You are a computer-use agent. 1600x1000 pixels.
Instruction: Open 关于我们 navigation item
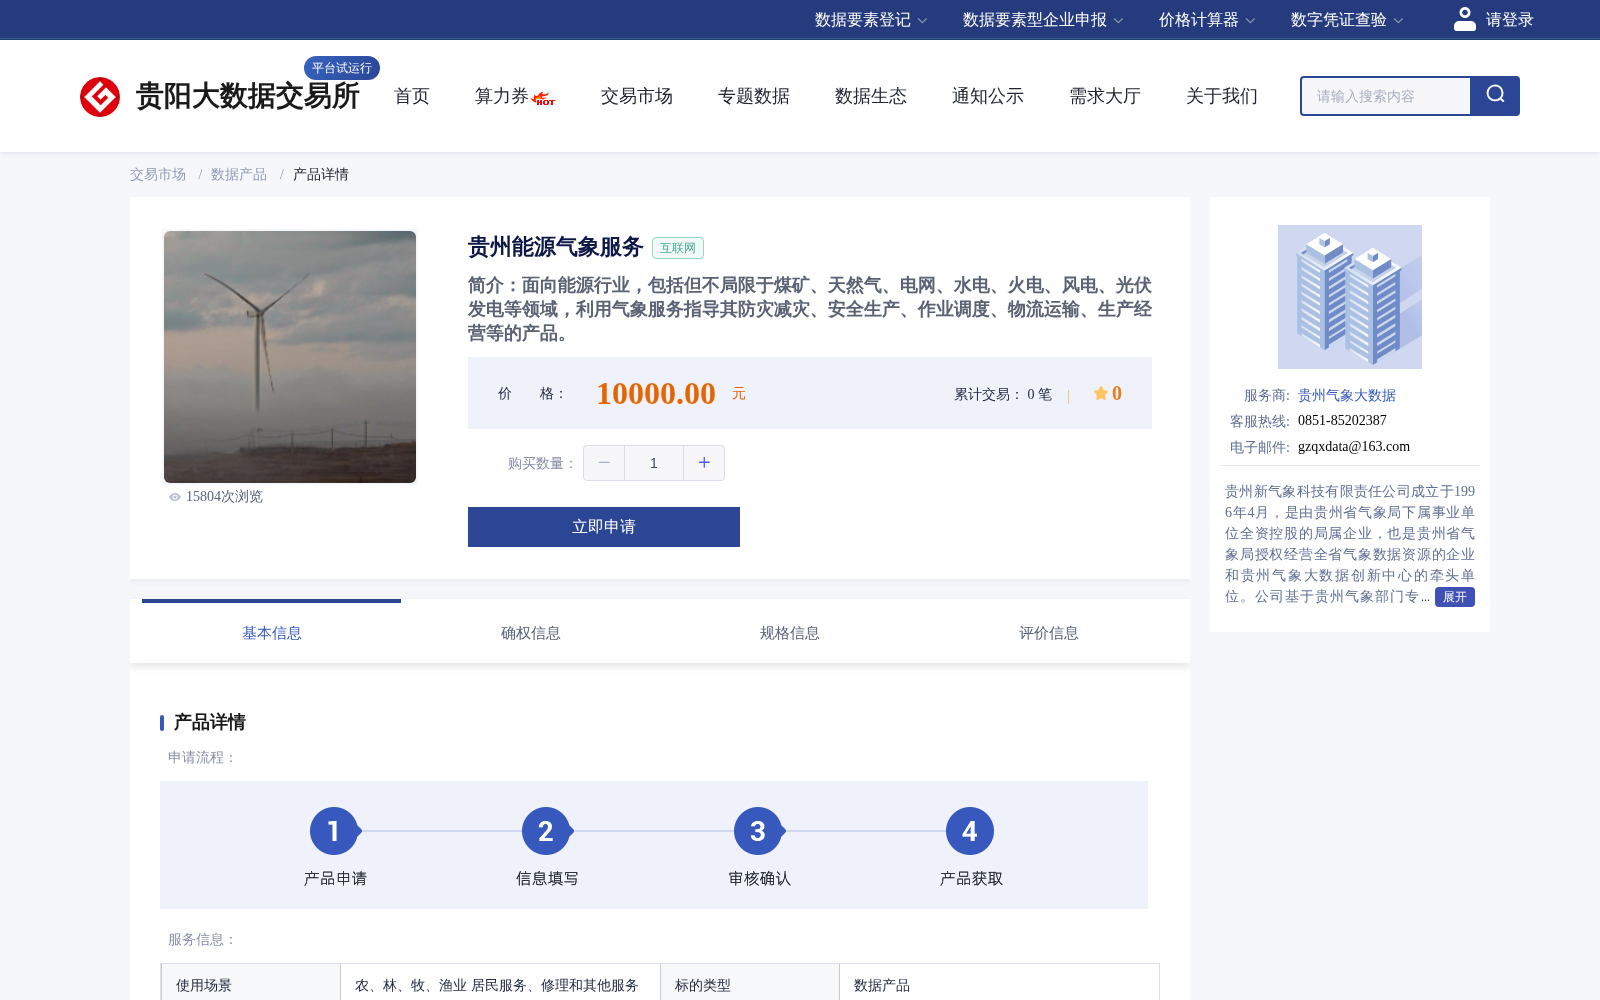pyautogui.click(x=1222, y=96)
